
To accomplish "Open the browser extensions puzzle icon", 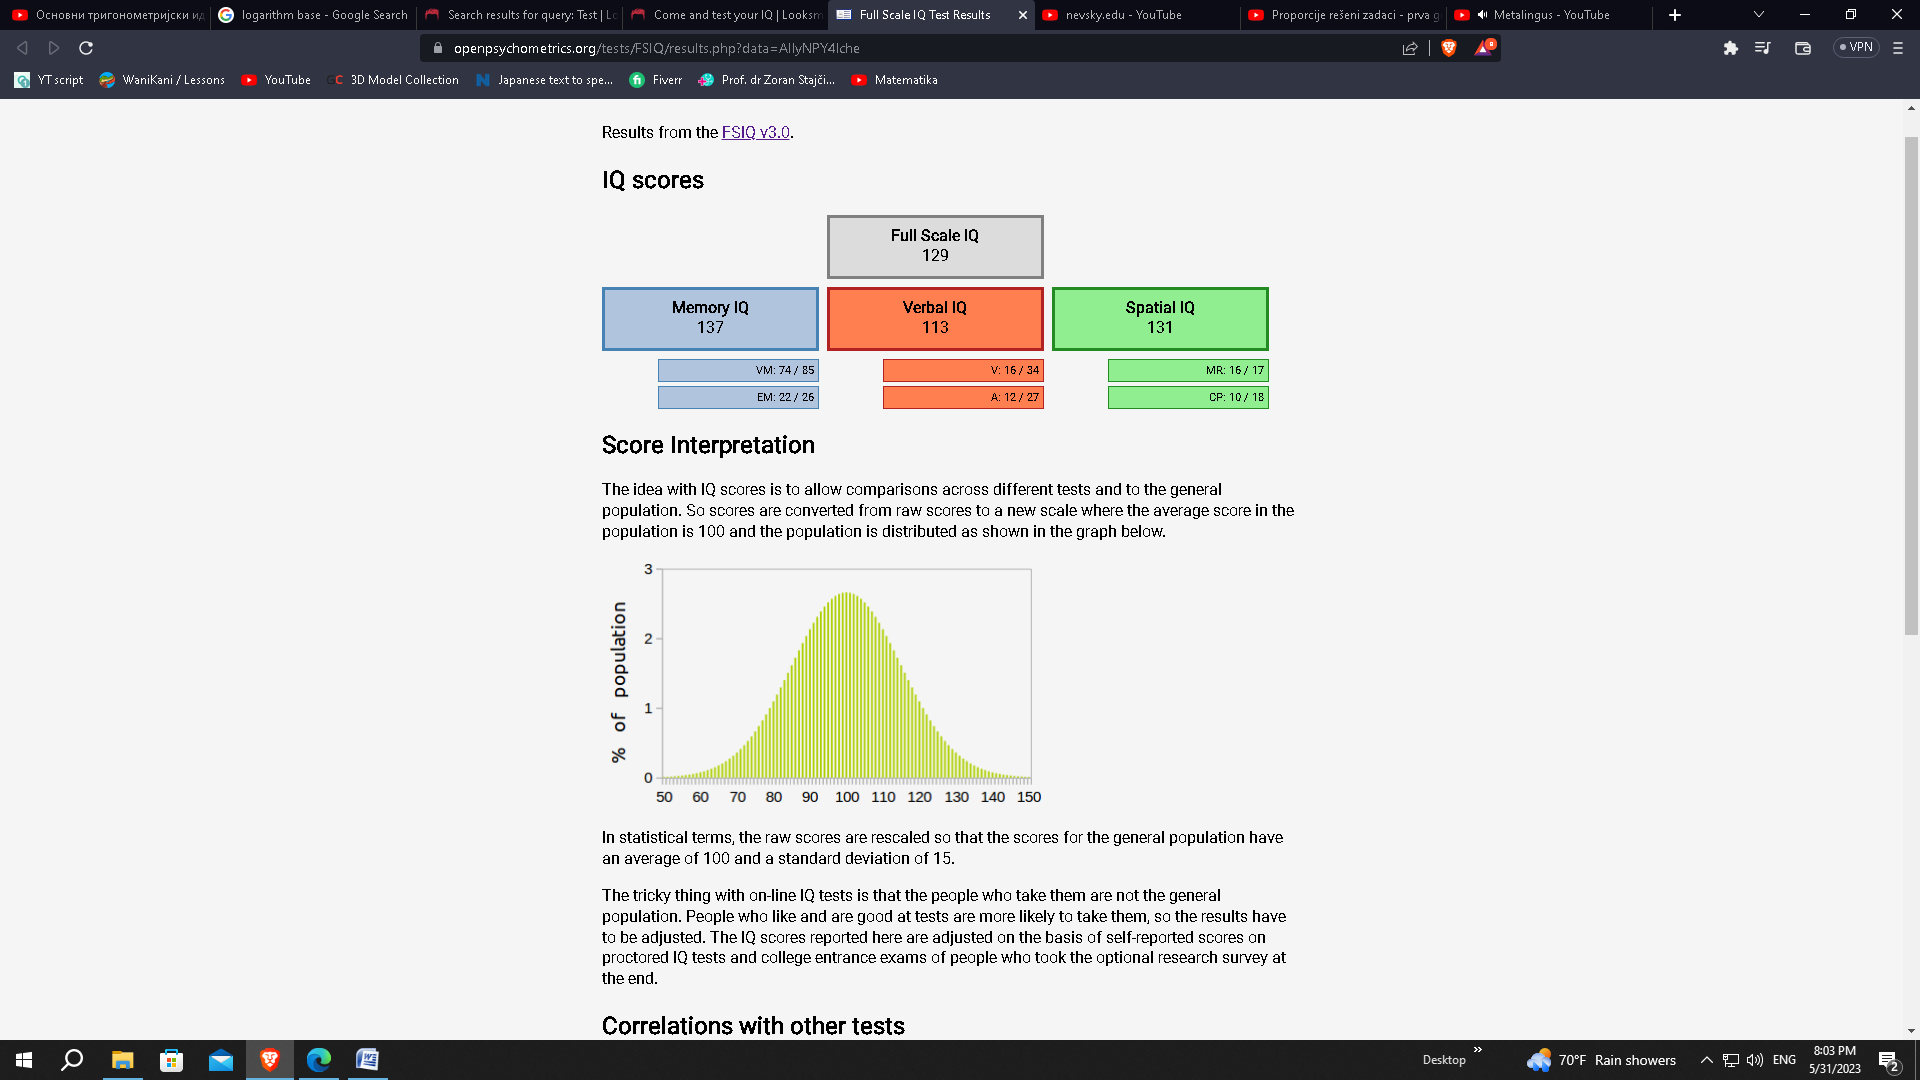I will point(1731,47).
